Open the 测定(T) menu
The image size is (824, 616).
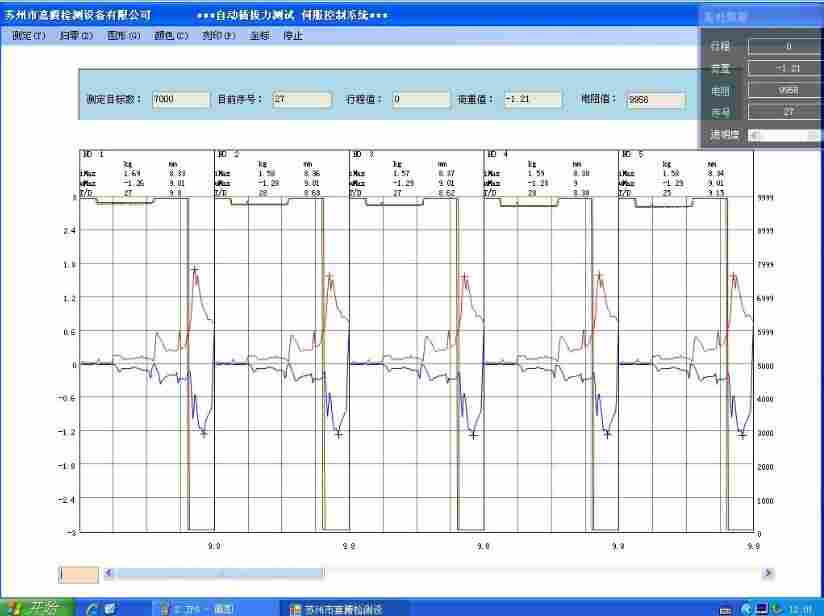tap(28, 36)
